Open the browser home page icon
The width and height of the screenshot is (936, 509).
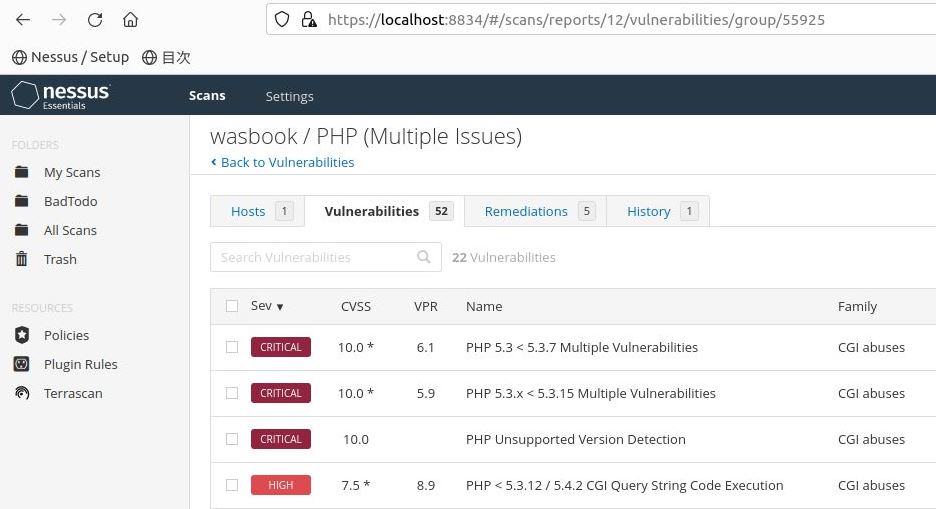(x=130, y=20)
